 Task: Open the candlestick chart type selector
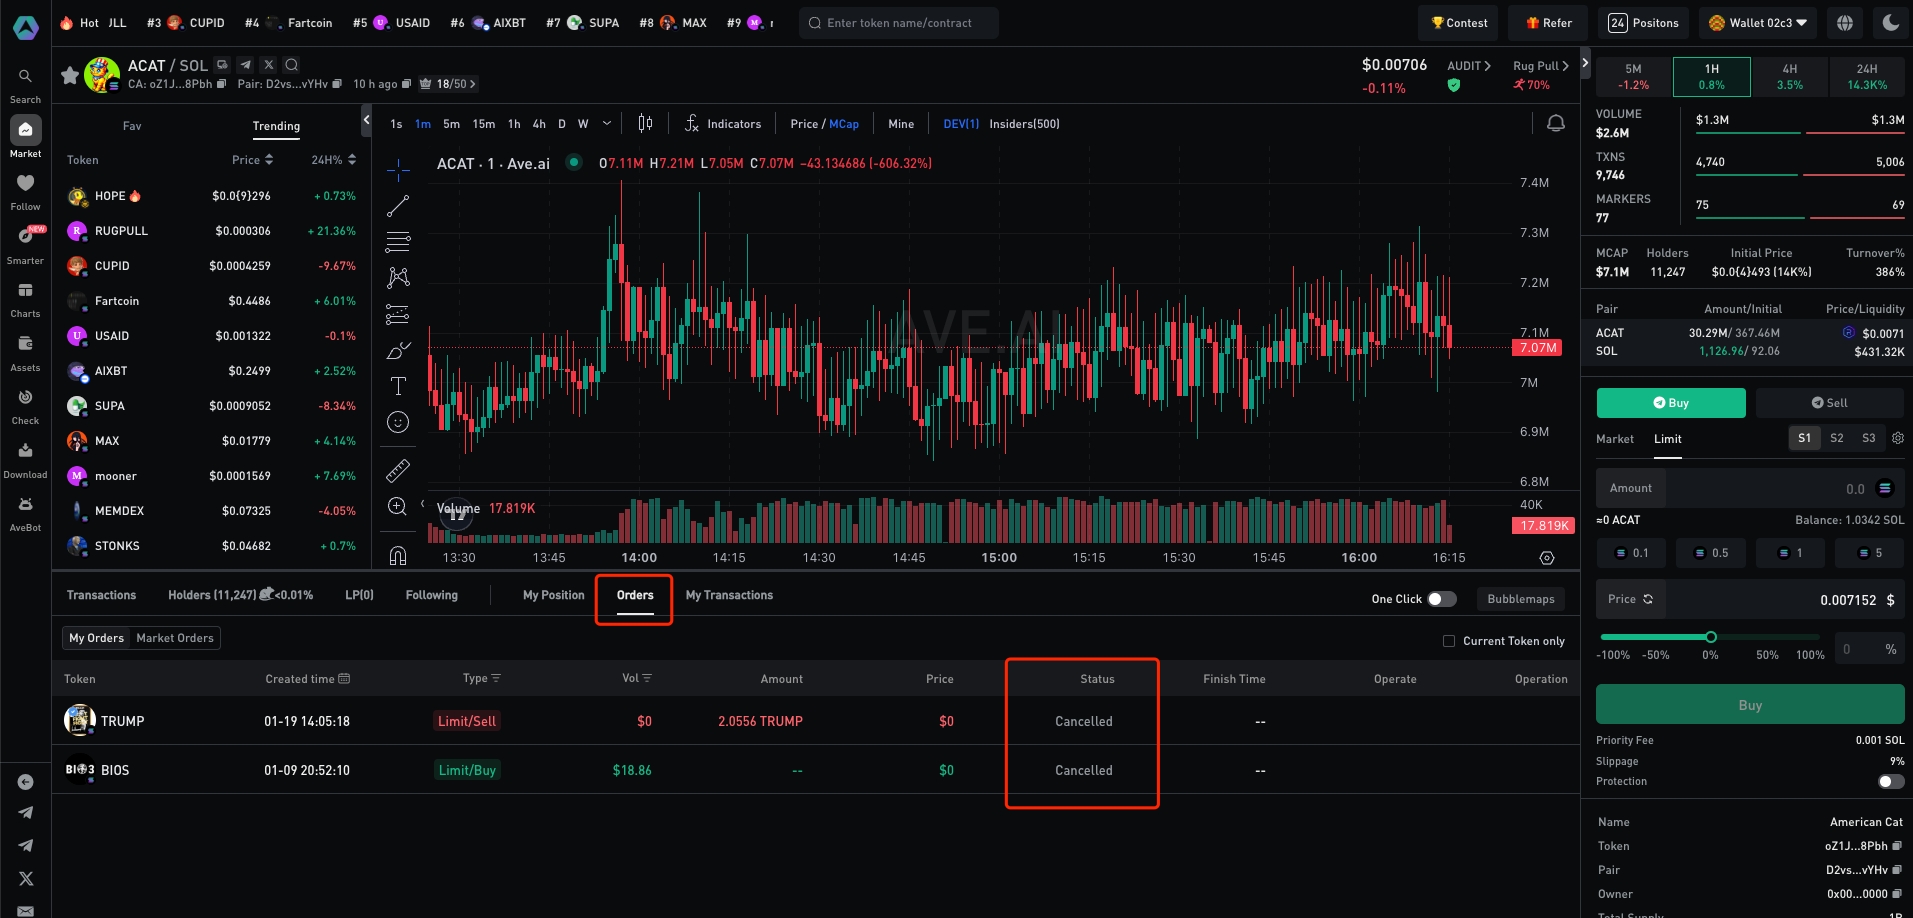click(x=645, y=124)
